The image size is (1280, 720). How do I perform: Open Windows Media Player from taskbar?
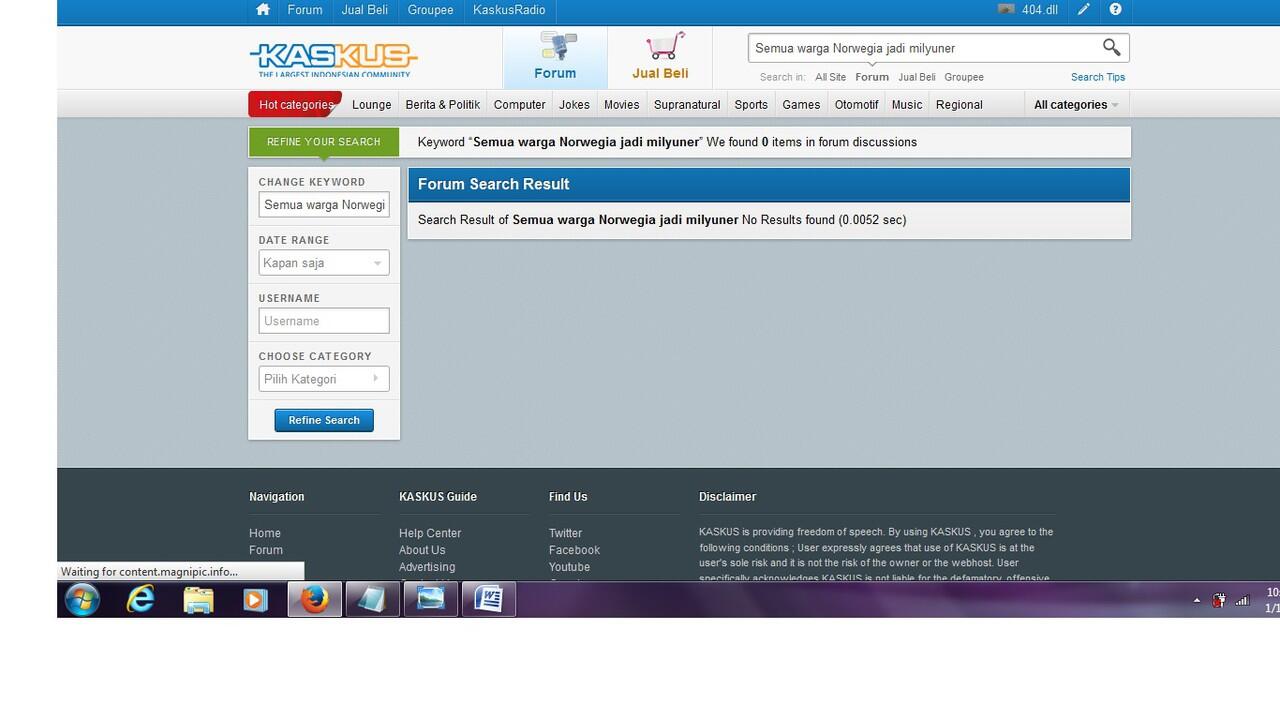click(x=255, y=600)
